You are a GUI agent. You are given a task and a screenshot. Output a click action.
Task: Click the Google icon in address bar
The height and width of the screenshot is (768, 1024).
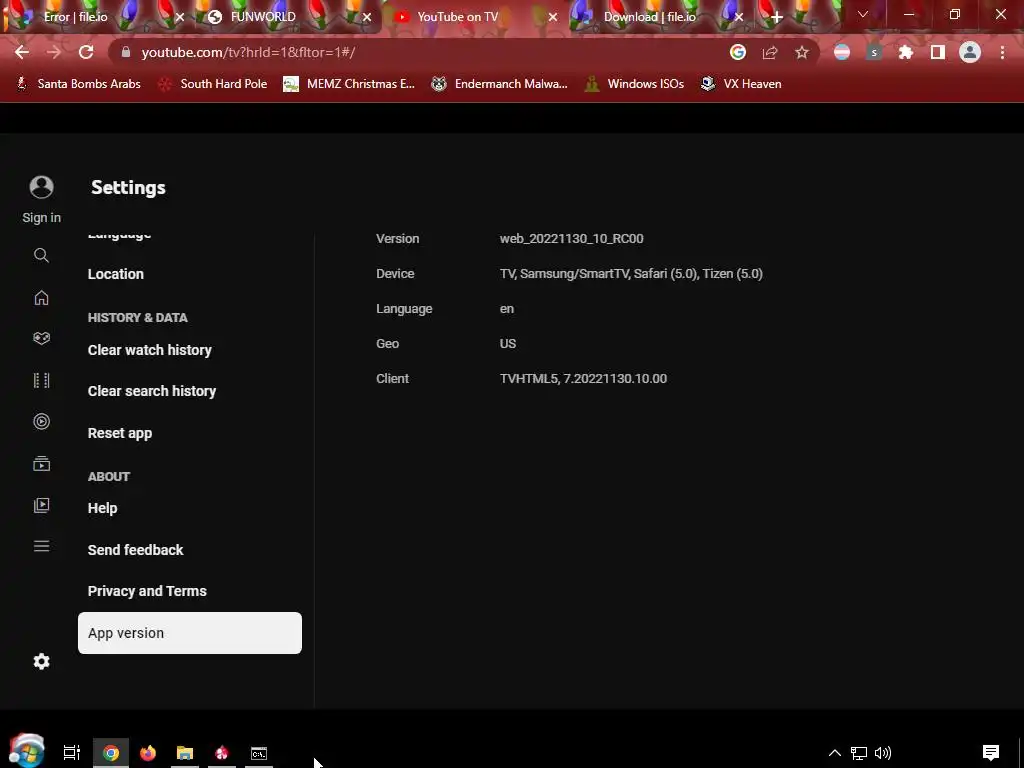(x=738, y=52)
